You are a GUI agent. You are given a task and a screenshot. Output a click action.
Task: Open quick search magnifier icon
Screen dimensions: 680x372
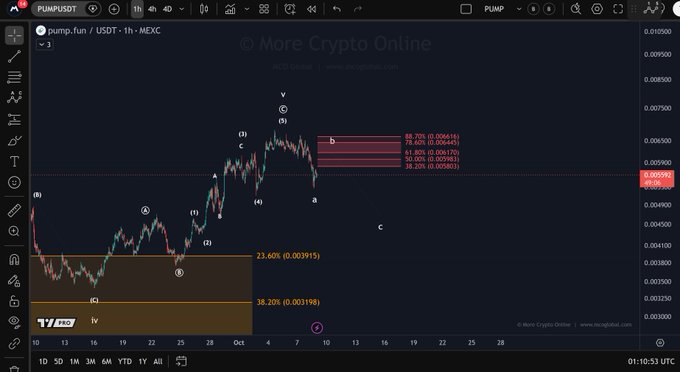pos(576,9)
